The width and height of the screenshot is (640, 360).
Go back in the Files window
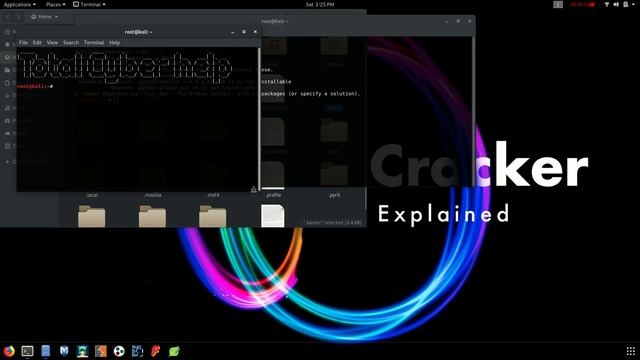coord(8,17)
